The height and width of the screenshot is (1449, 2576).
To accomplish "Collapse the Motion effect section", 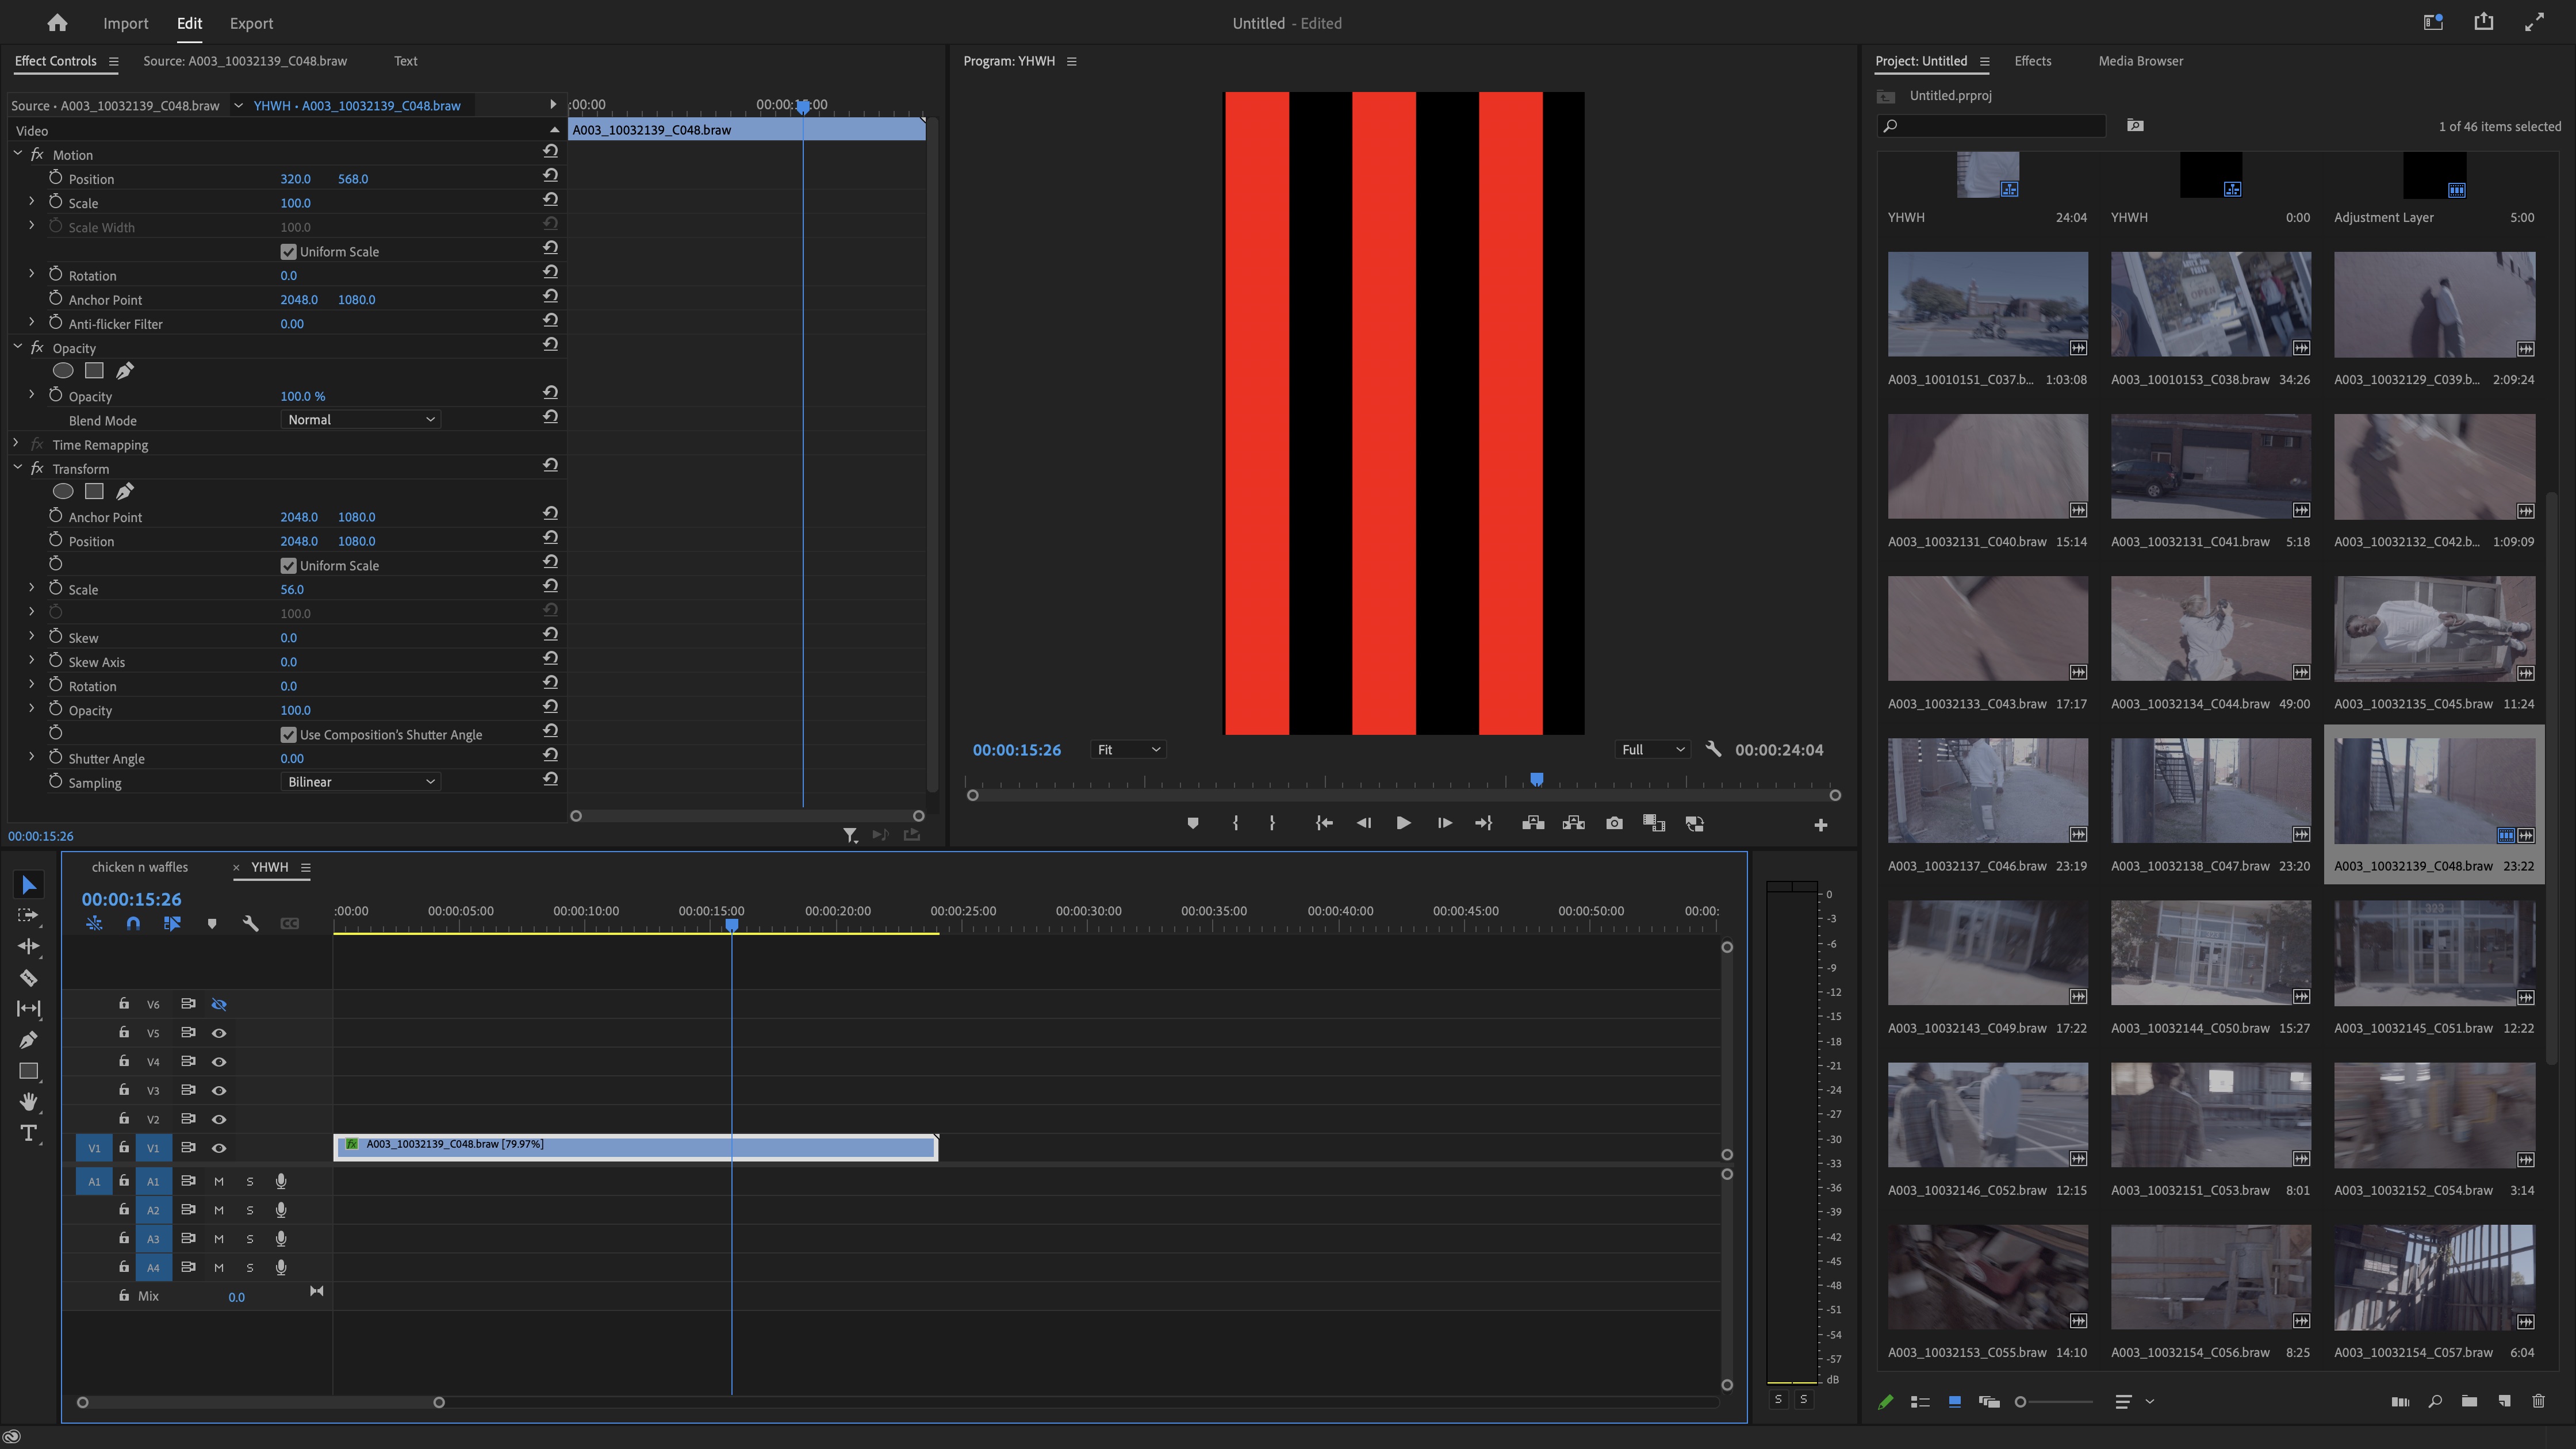I will [17, 153].
